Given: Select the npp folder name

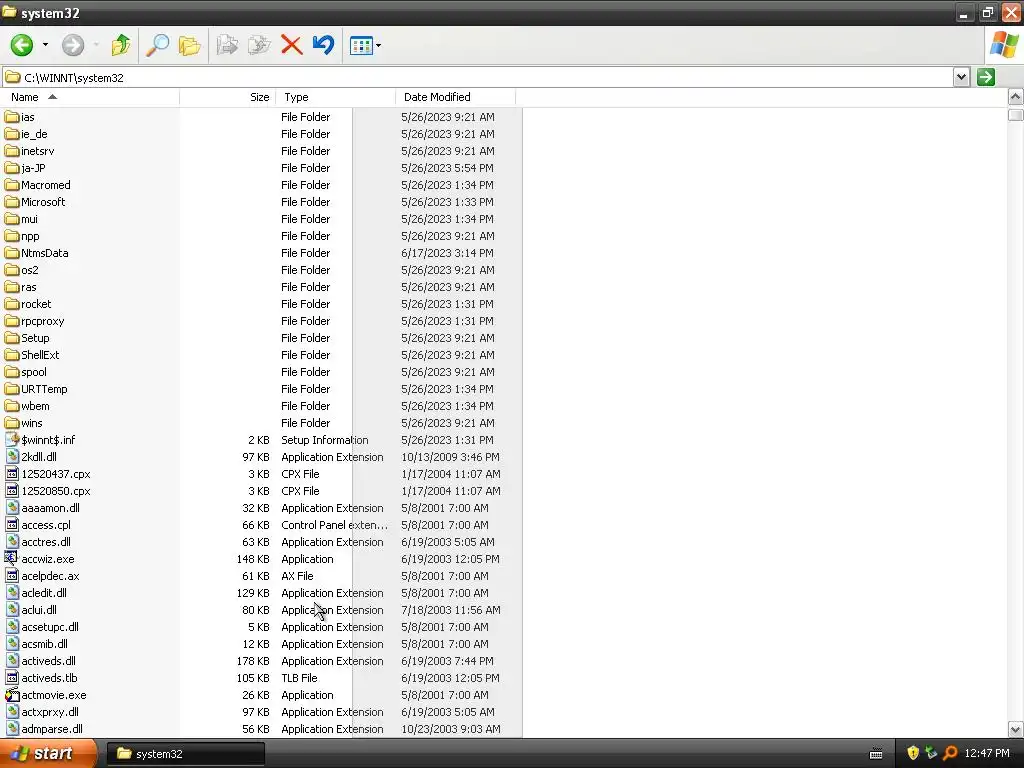Looking at the screenshot, I should coord(30,236).
